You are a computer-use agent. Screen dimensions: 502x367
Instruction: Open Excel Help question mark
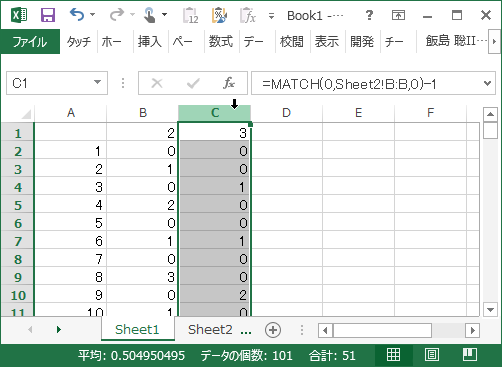pyautogui.click(x=369, y=15)
